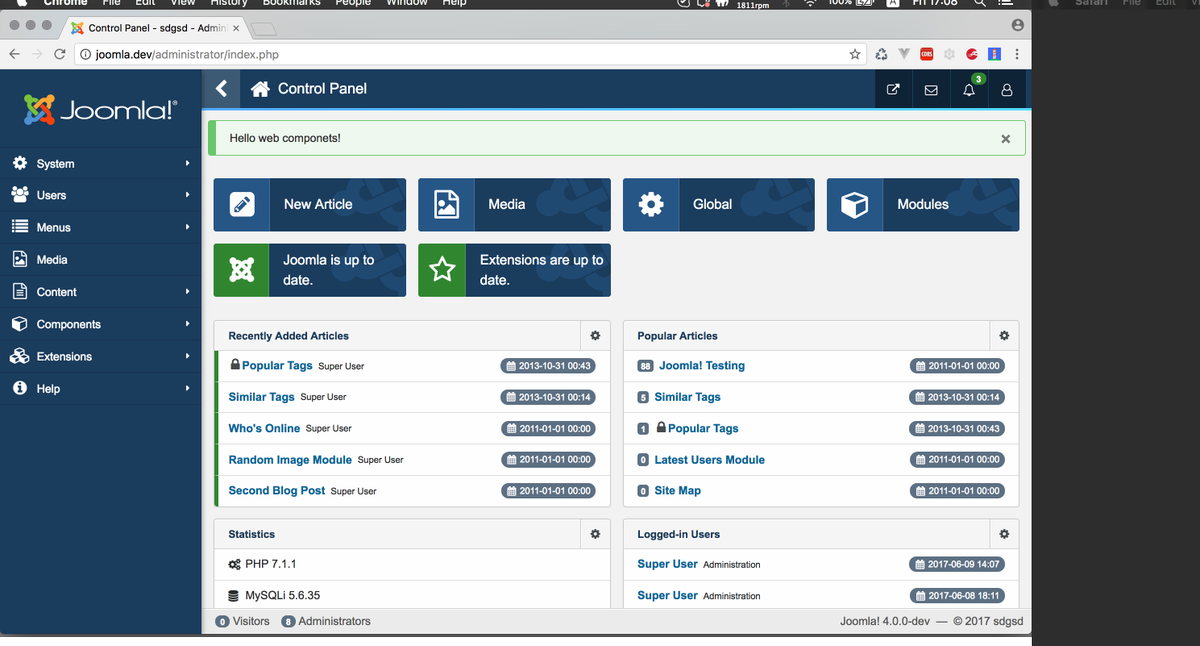The height and width of the screenshot is (646, 1200).
Task: Collapse the sidebar with the back chevron
Action: (222, 89)
